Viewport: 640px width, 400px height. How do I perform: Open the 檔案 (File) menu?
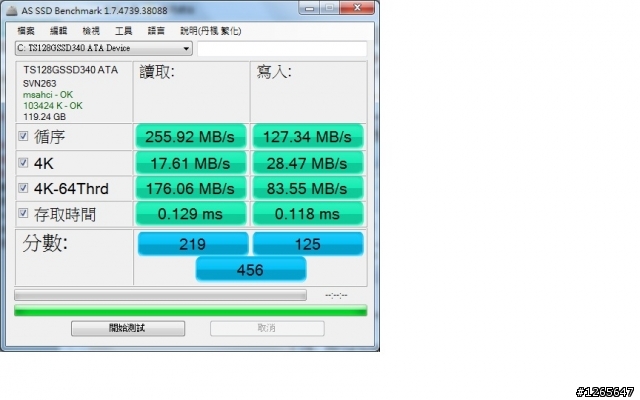[x=26, y=31]
